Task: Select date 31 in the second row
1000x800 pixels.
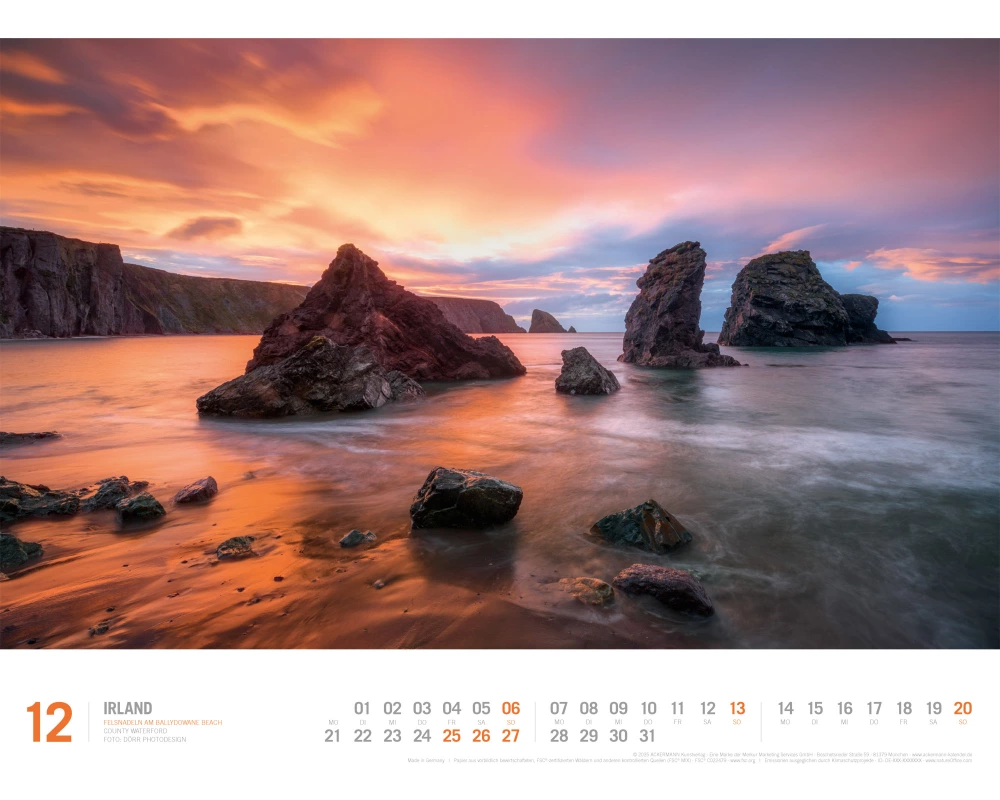Action: coord(648,736)
